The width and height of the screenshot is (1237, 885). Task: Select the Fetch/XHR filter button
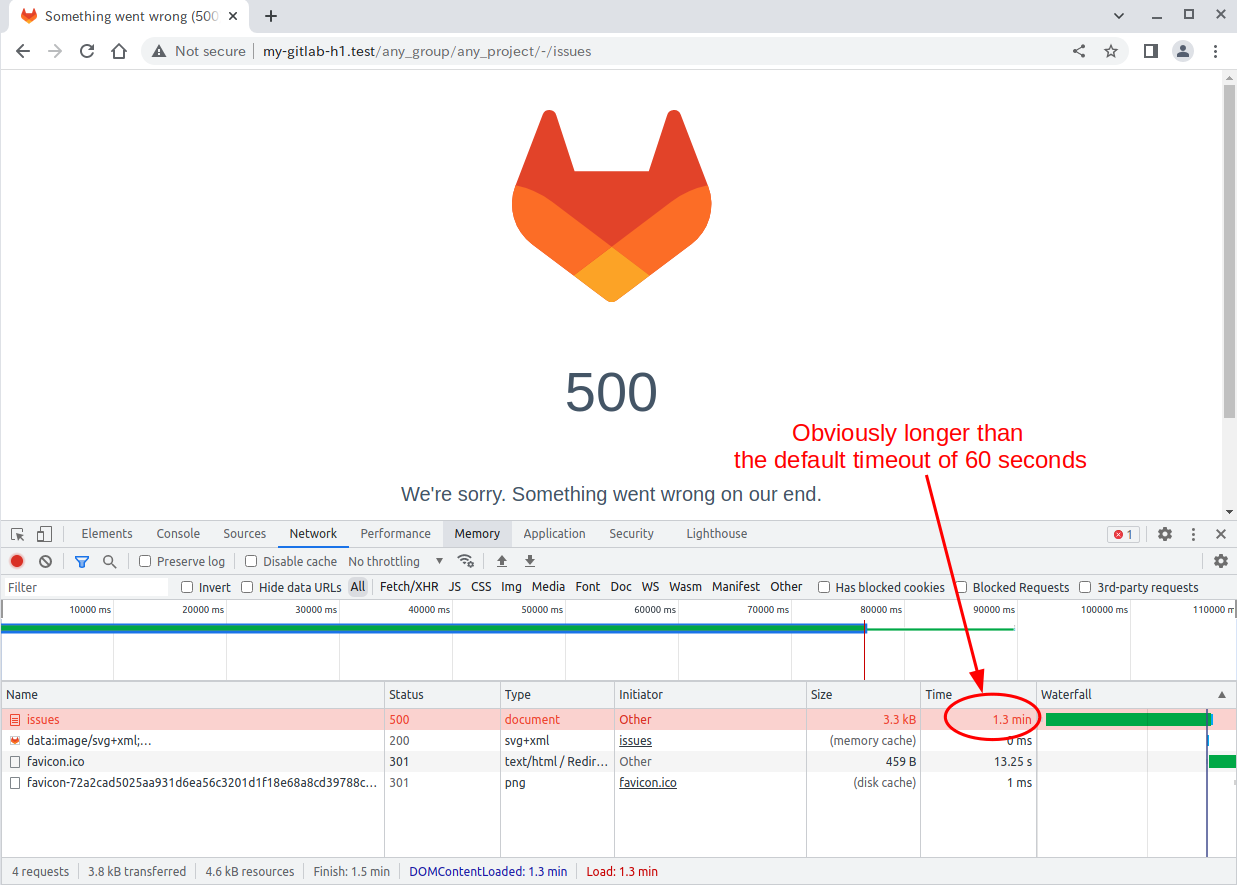[x=409, y=587]
